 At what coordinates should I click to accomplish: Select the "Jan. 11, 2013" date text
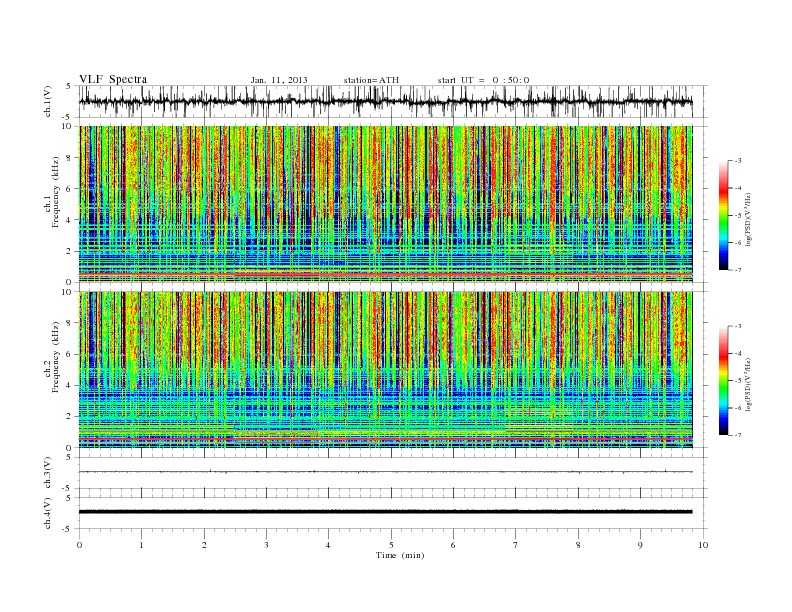click(279, 80)
